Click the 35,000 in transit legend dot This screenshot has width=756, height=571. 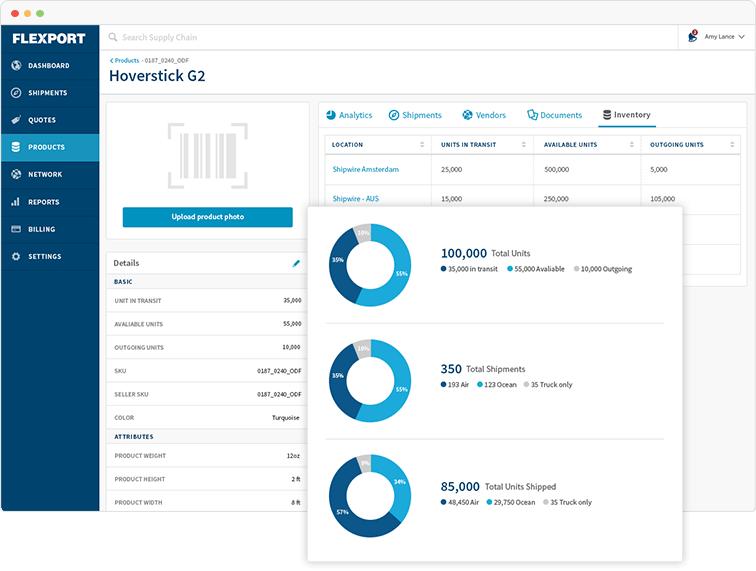pos(443,269)
